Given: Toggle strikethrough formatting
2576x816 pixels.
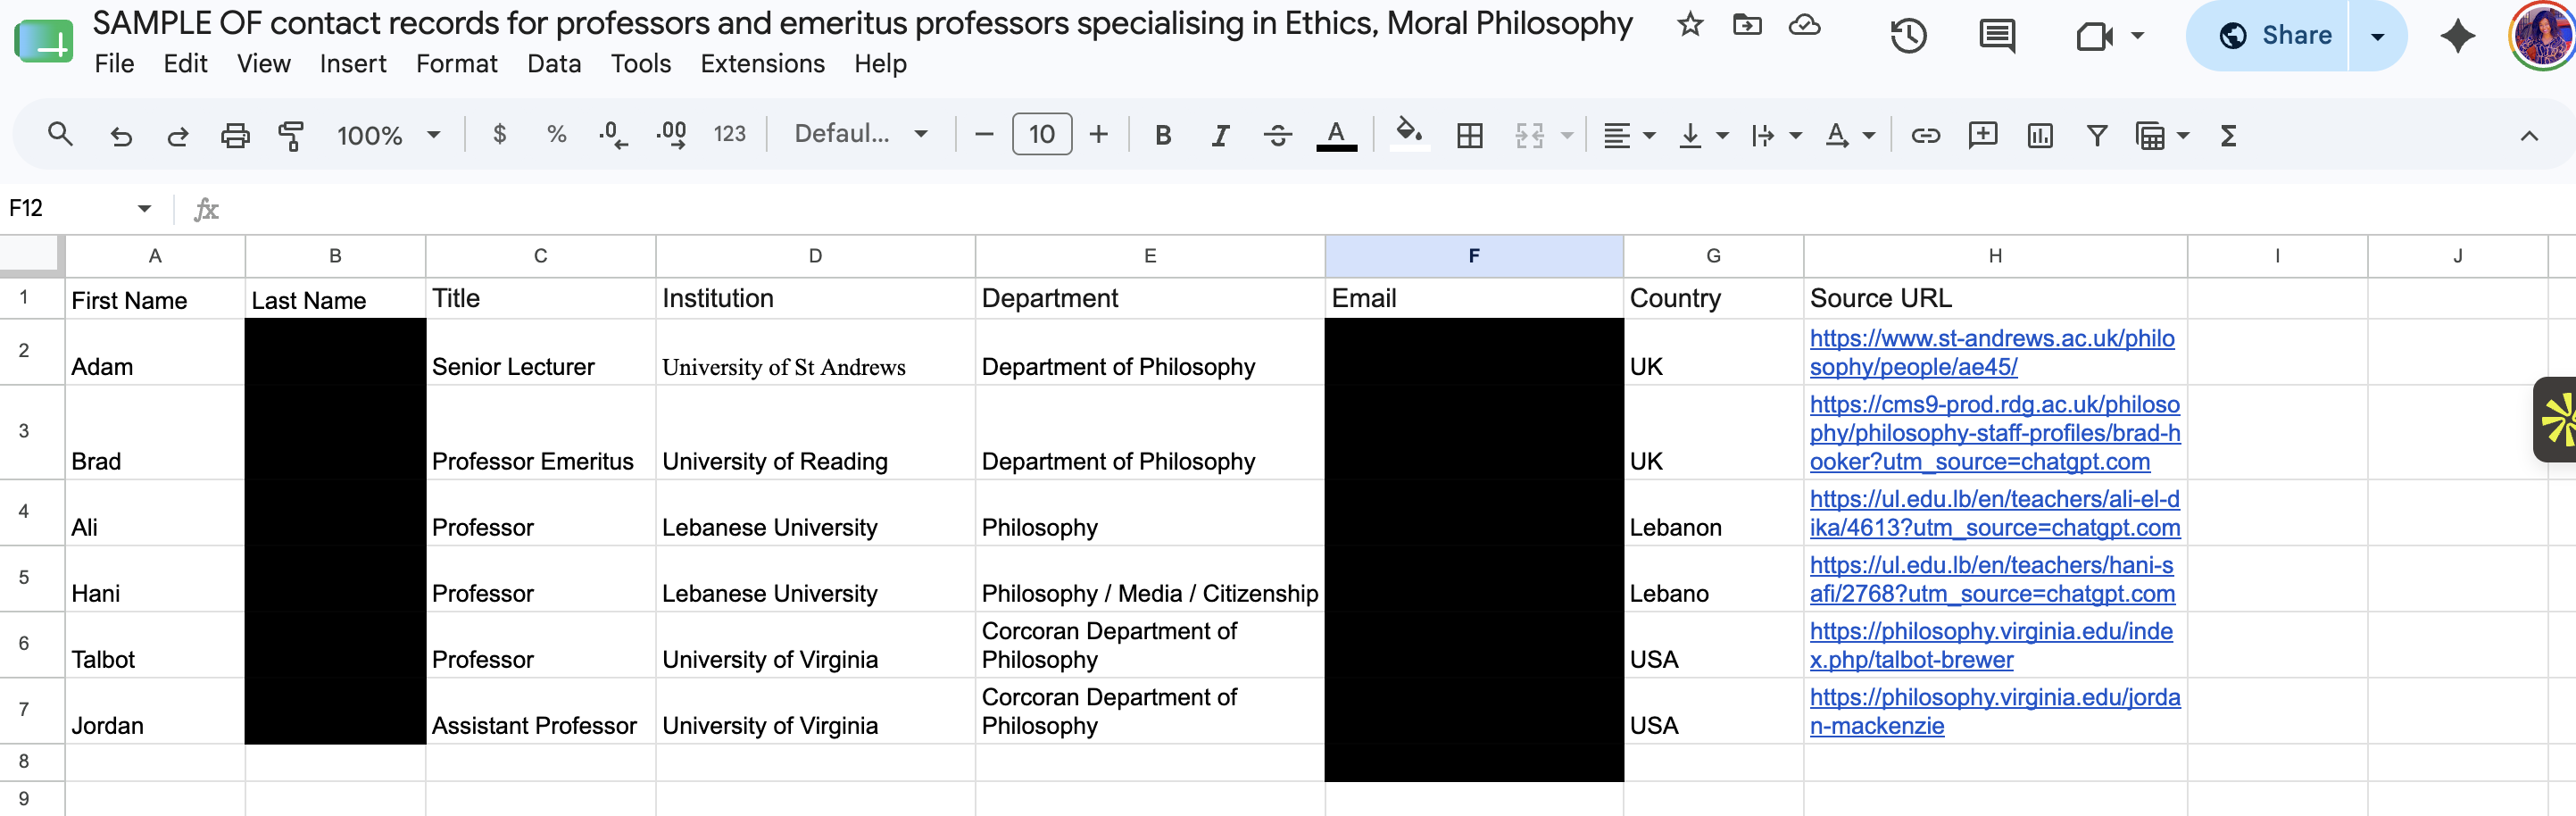Looking at the screenshot, I should click(1277, 135).
